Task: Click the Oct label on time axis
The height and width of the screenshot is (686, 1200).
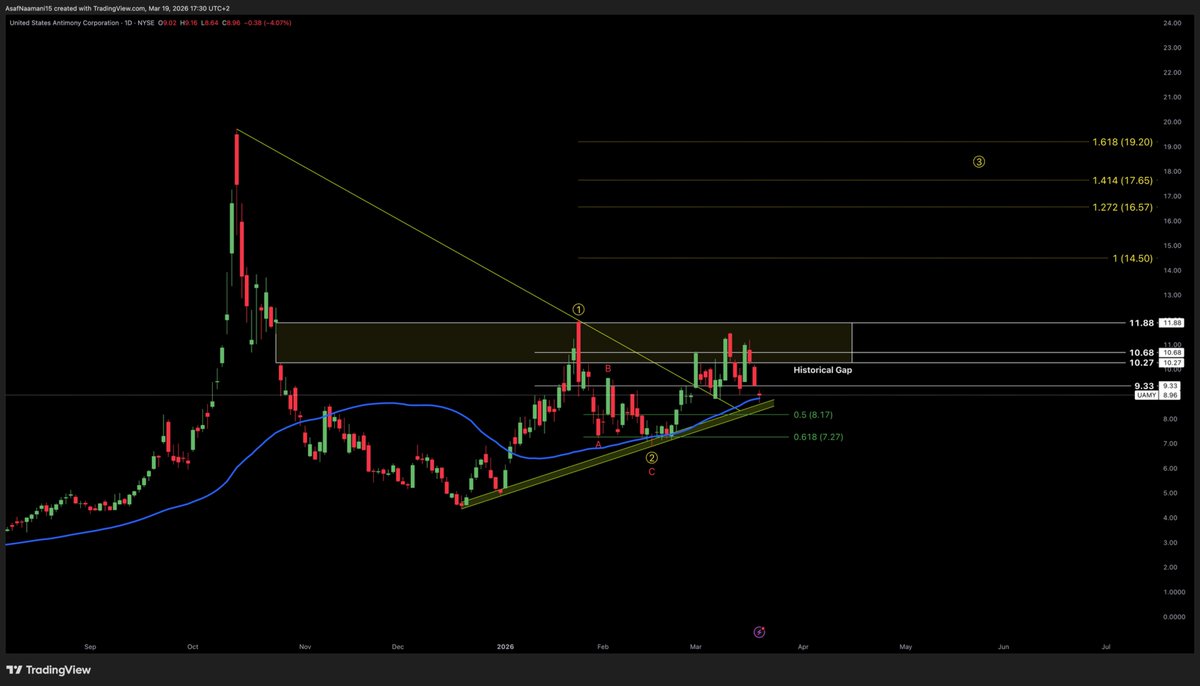Action: tap(191, 647)
